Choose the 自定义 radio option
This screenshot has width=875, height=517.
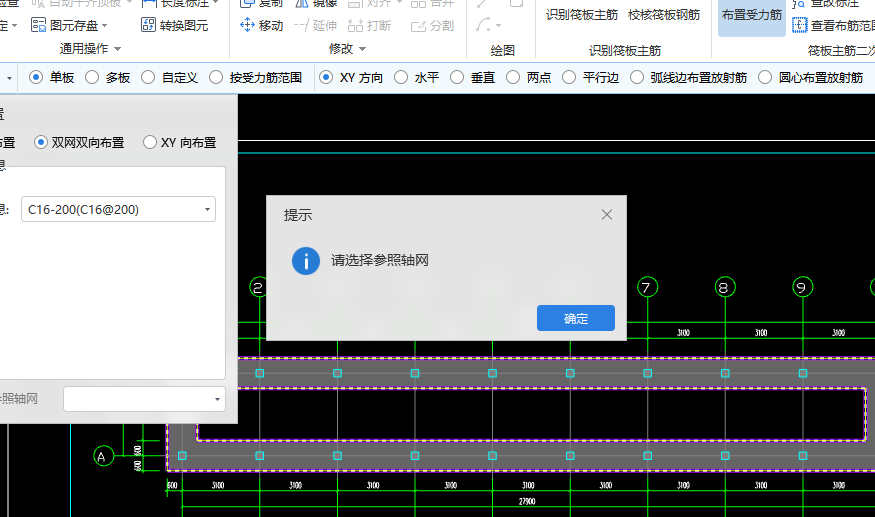click(x=148, y=77)
